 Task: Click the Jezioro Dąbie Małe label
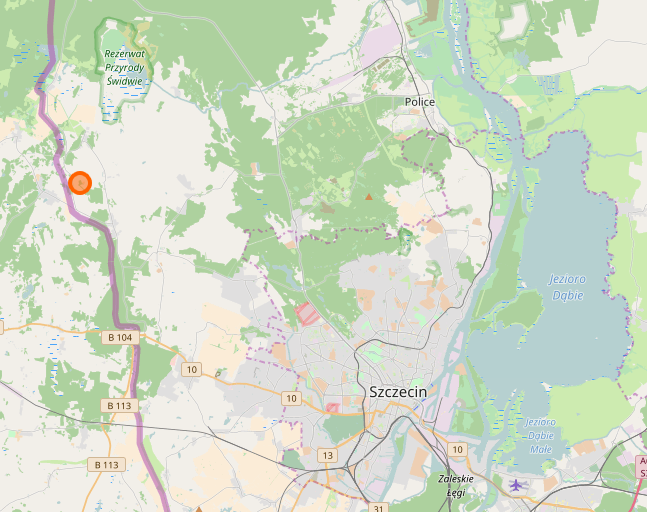coord(541,436)
